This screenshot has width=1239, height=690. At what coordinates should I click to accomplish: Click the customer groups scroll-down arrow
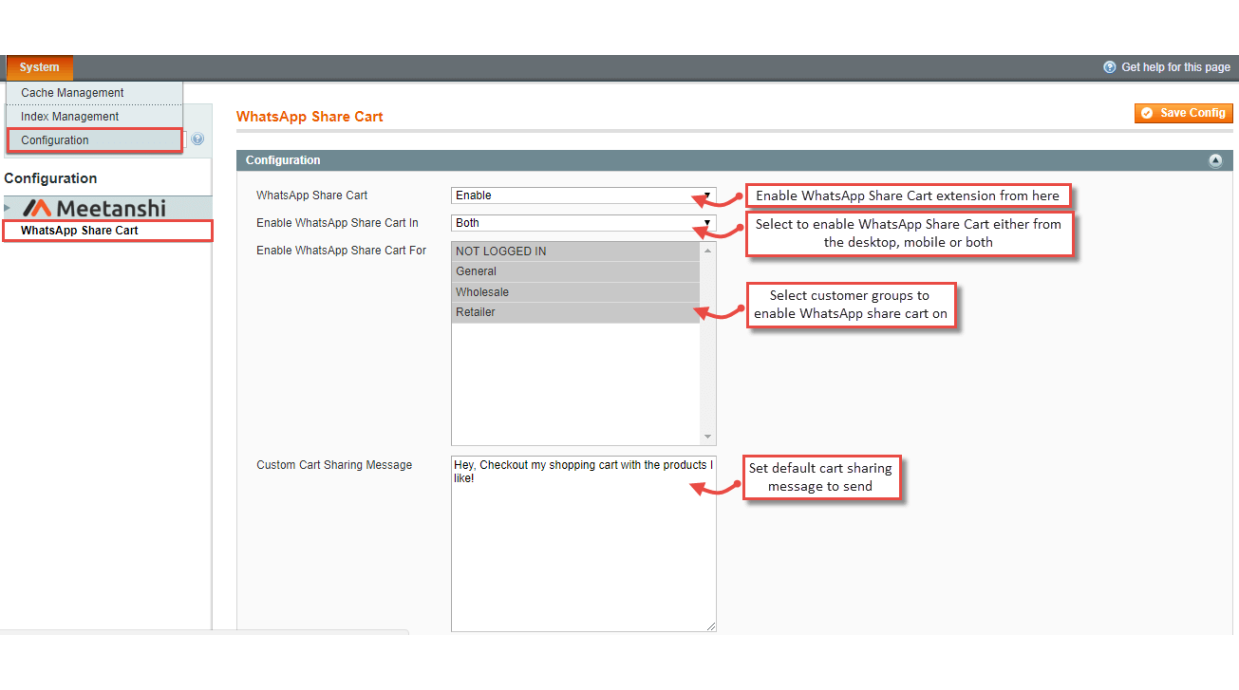click(708, 437)
